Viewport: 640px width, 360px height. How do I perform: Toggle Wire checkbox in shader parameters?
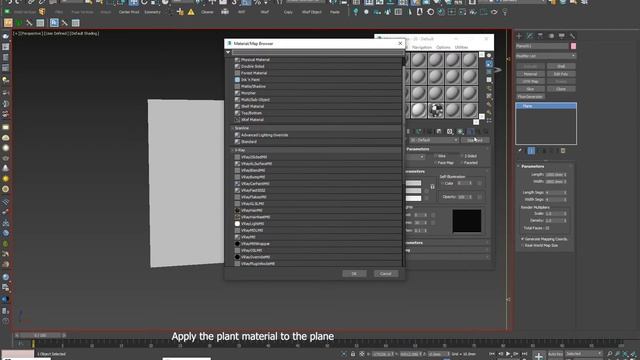click(x=436, y=156)
